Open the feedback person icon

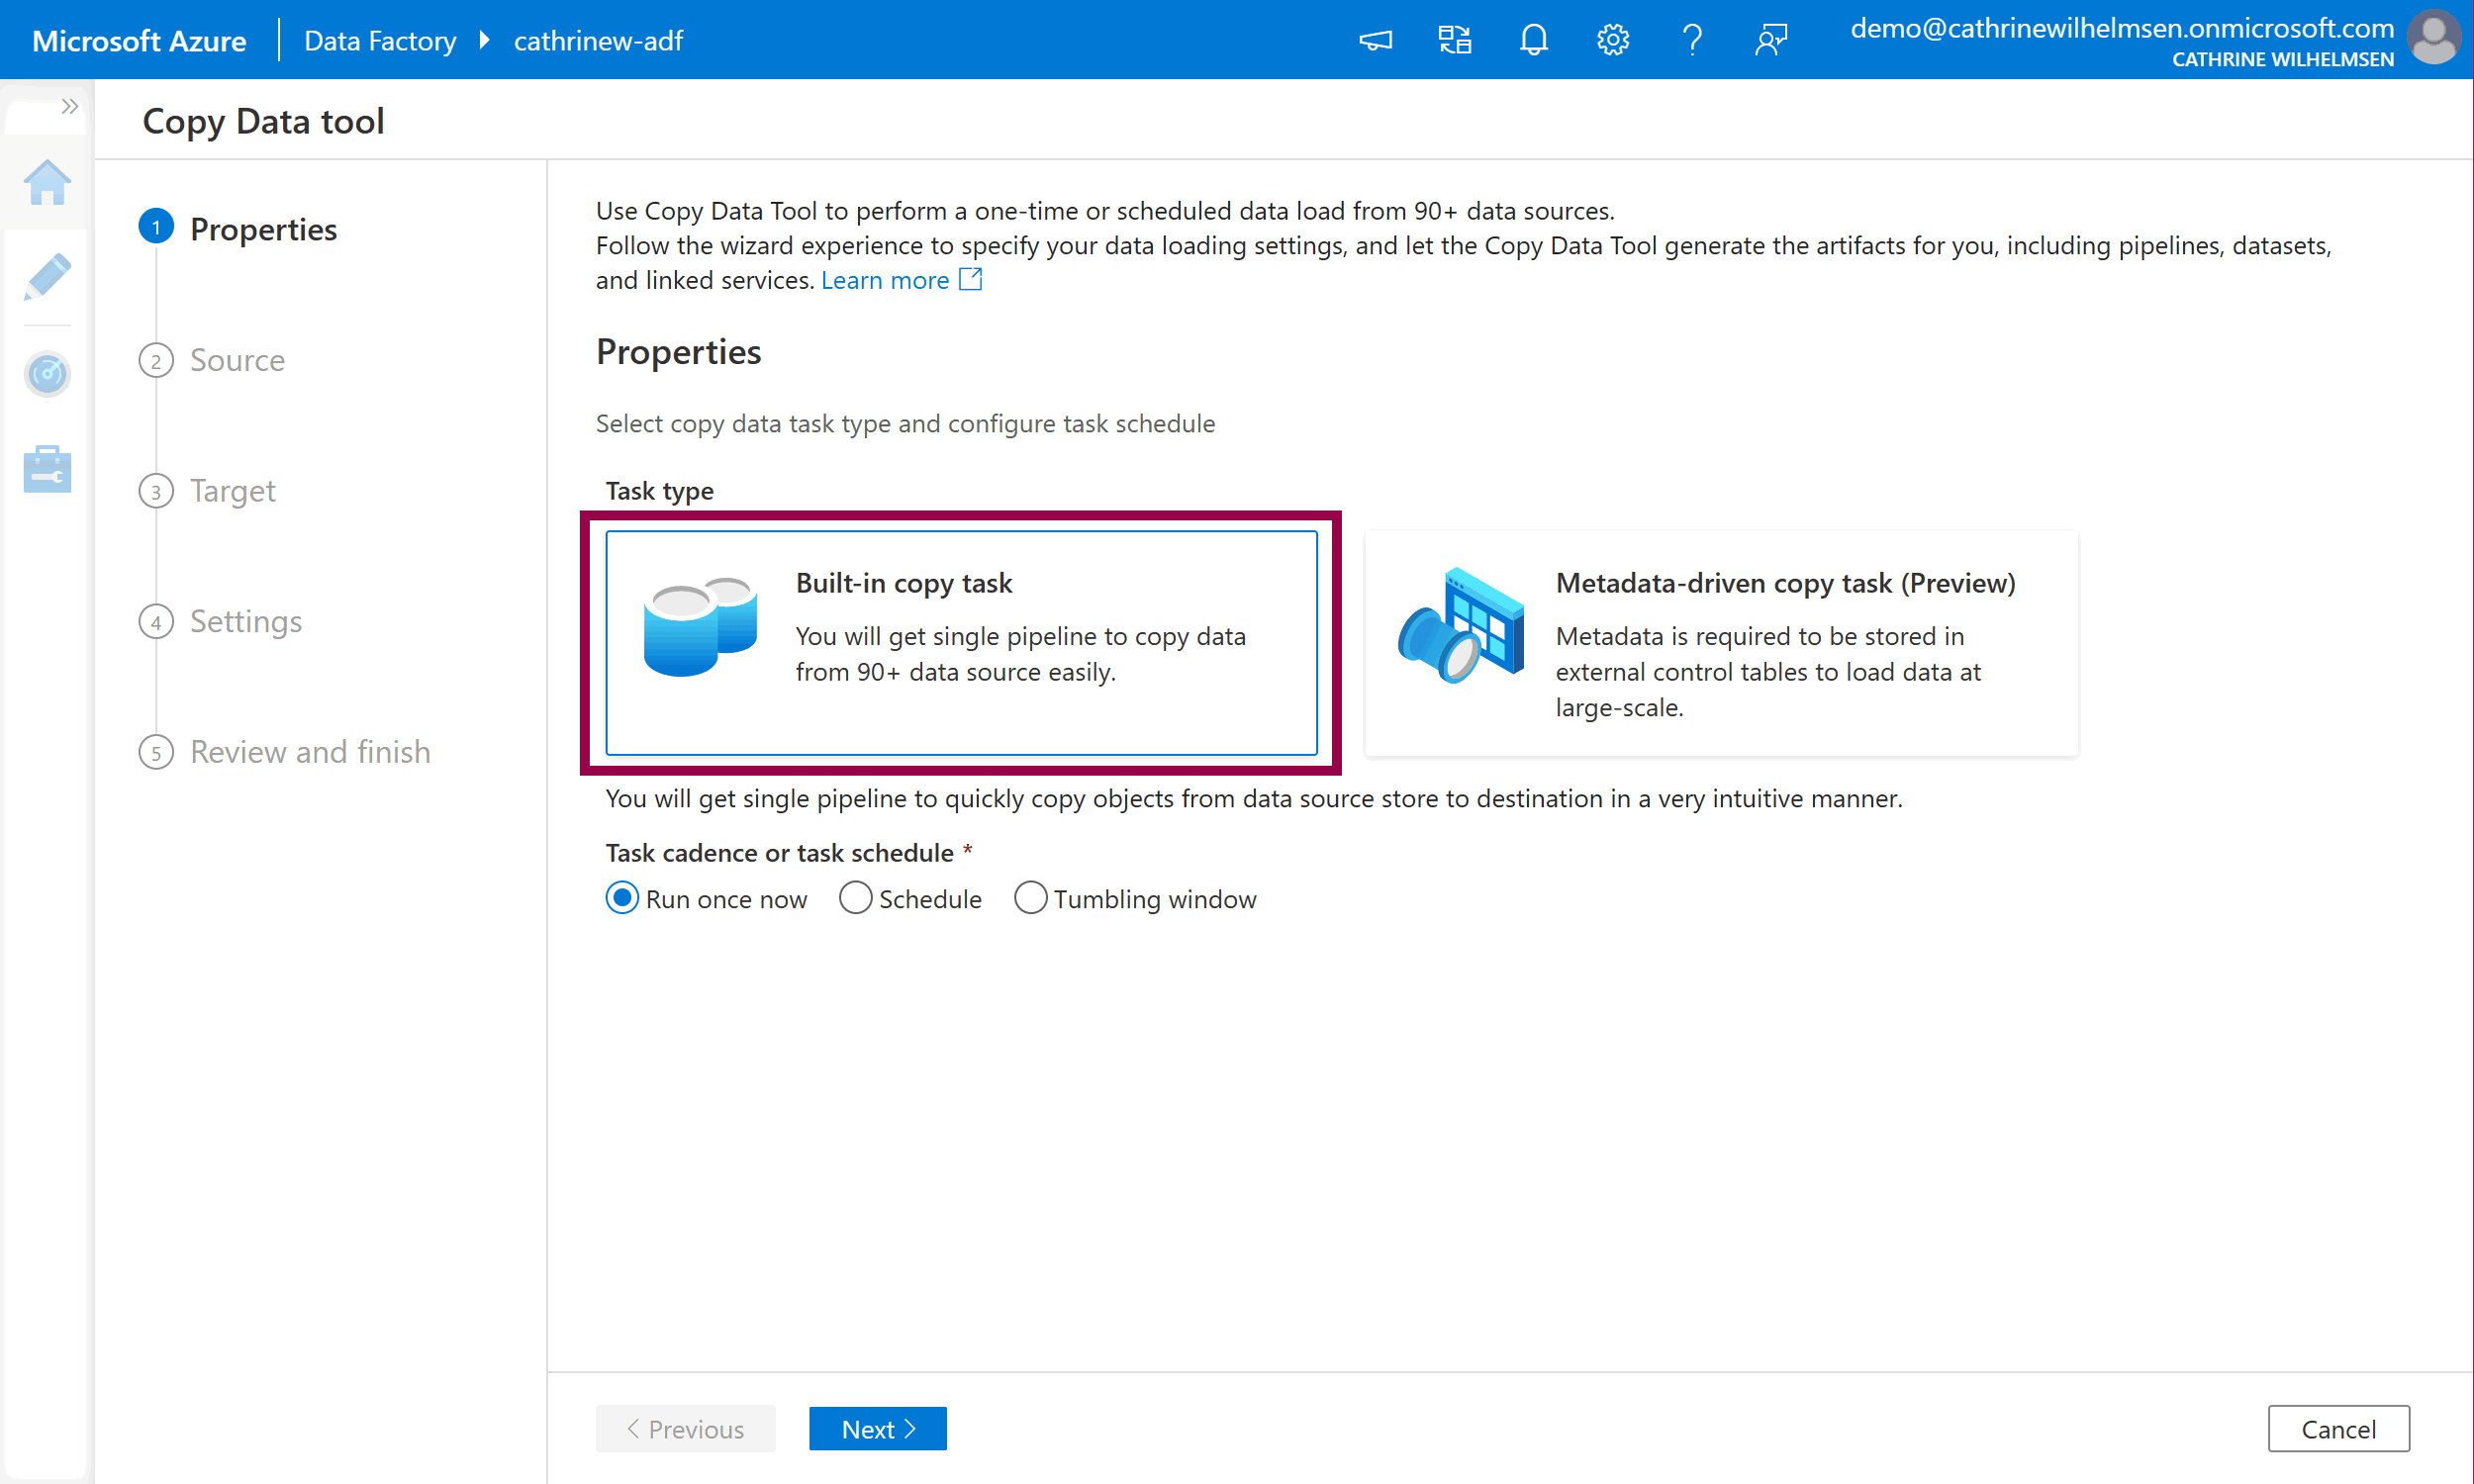tap(1770, 40)
